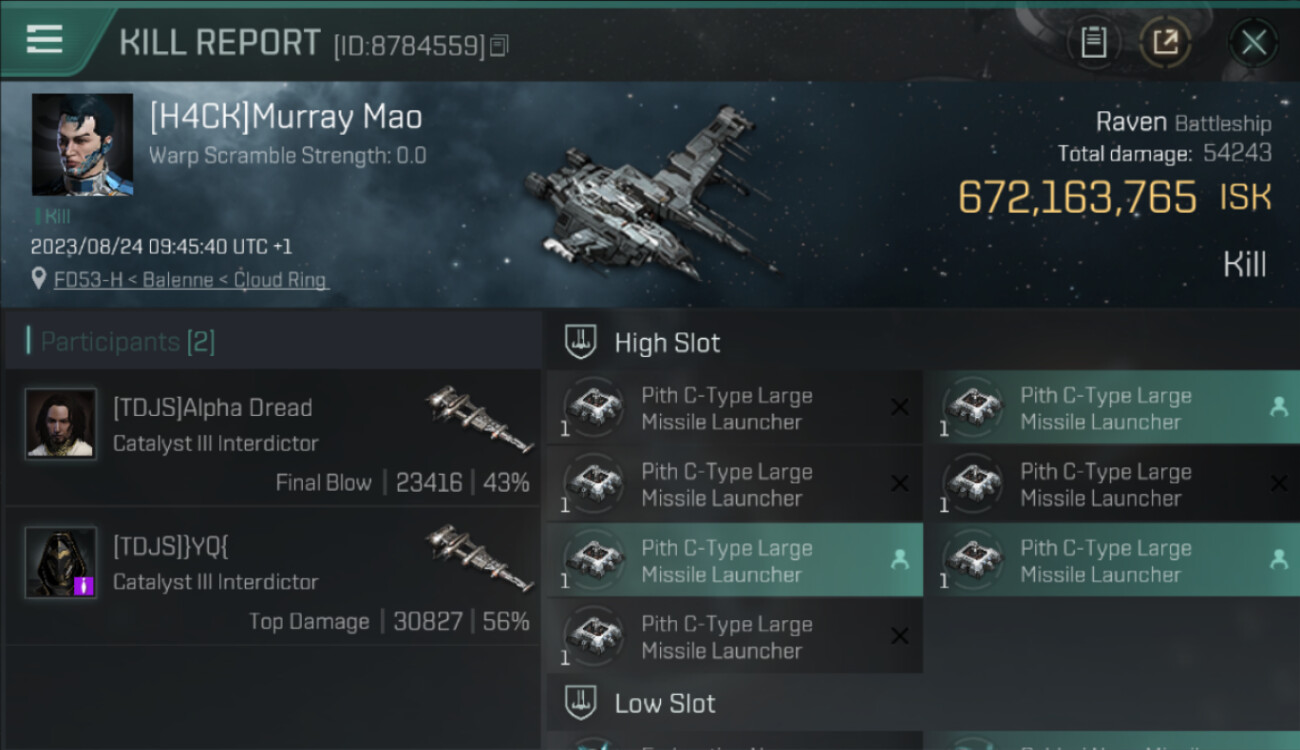
Task: Click the X mark on first launcher
Action: 899,407
